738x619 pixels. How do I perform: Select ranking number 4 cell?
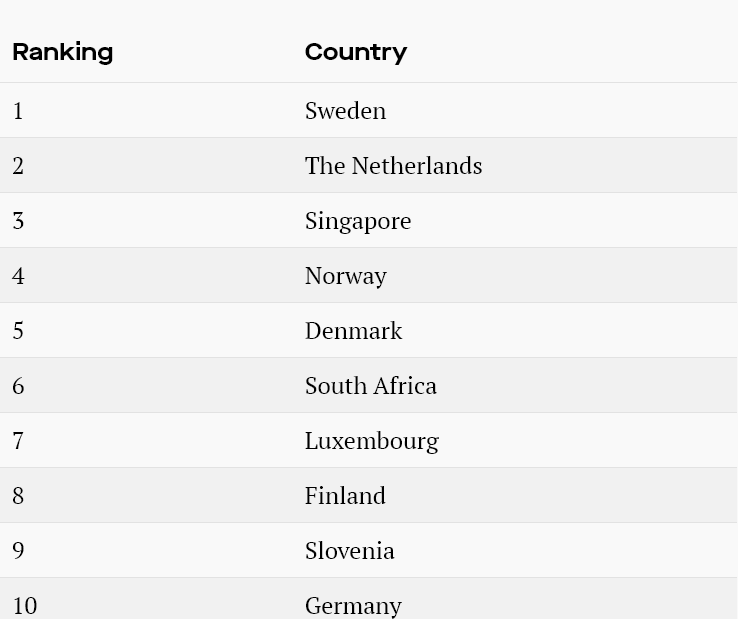(18, 276)
